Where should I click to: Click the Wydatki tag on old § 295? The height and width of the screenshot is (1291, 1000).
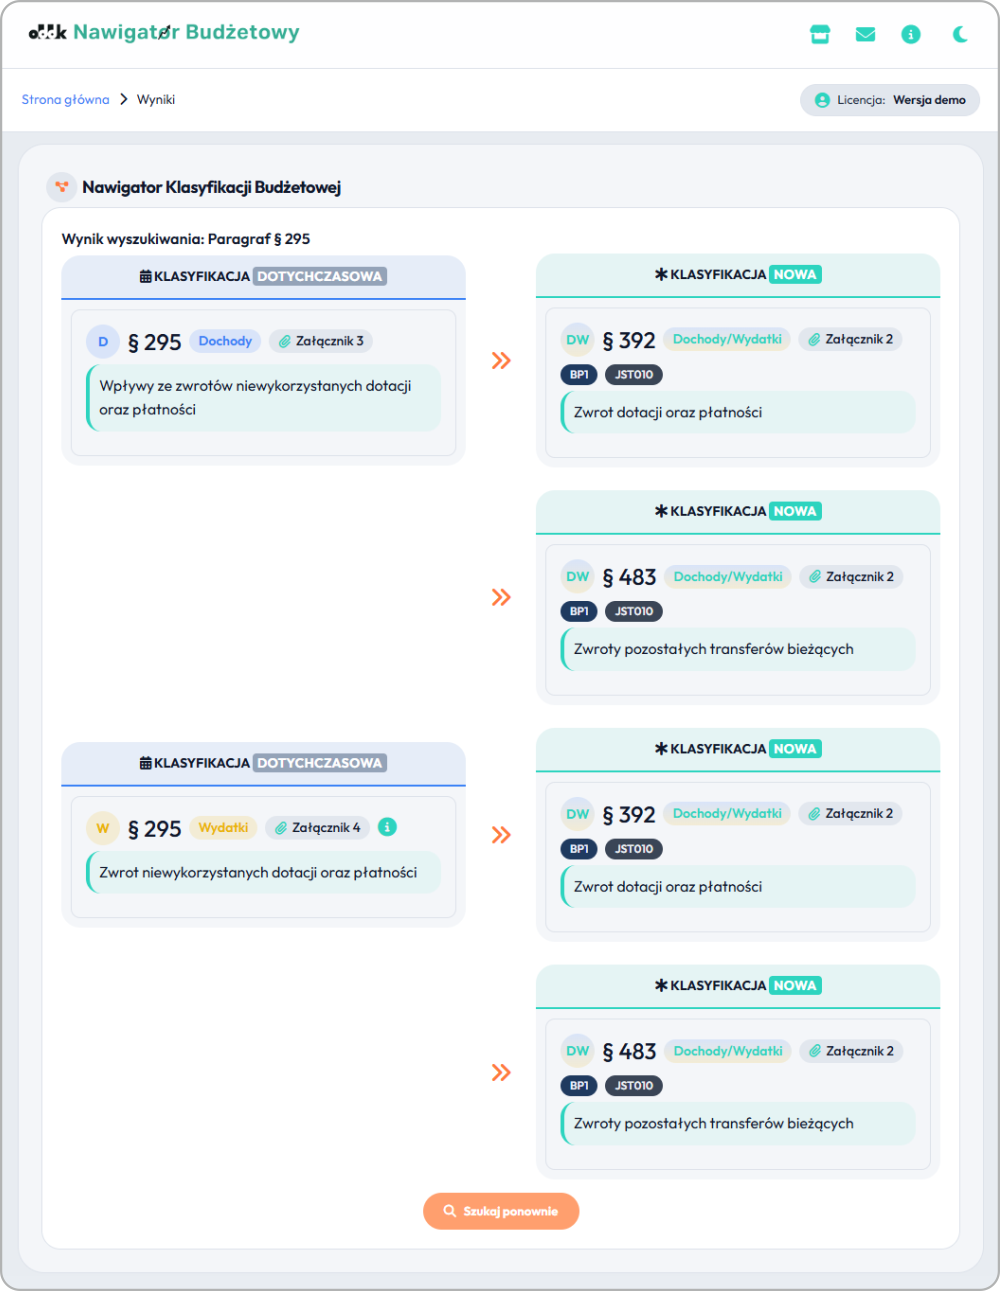[223, 828]
